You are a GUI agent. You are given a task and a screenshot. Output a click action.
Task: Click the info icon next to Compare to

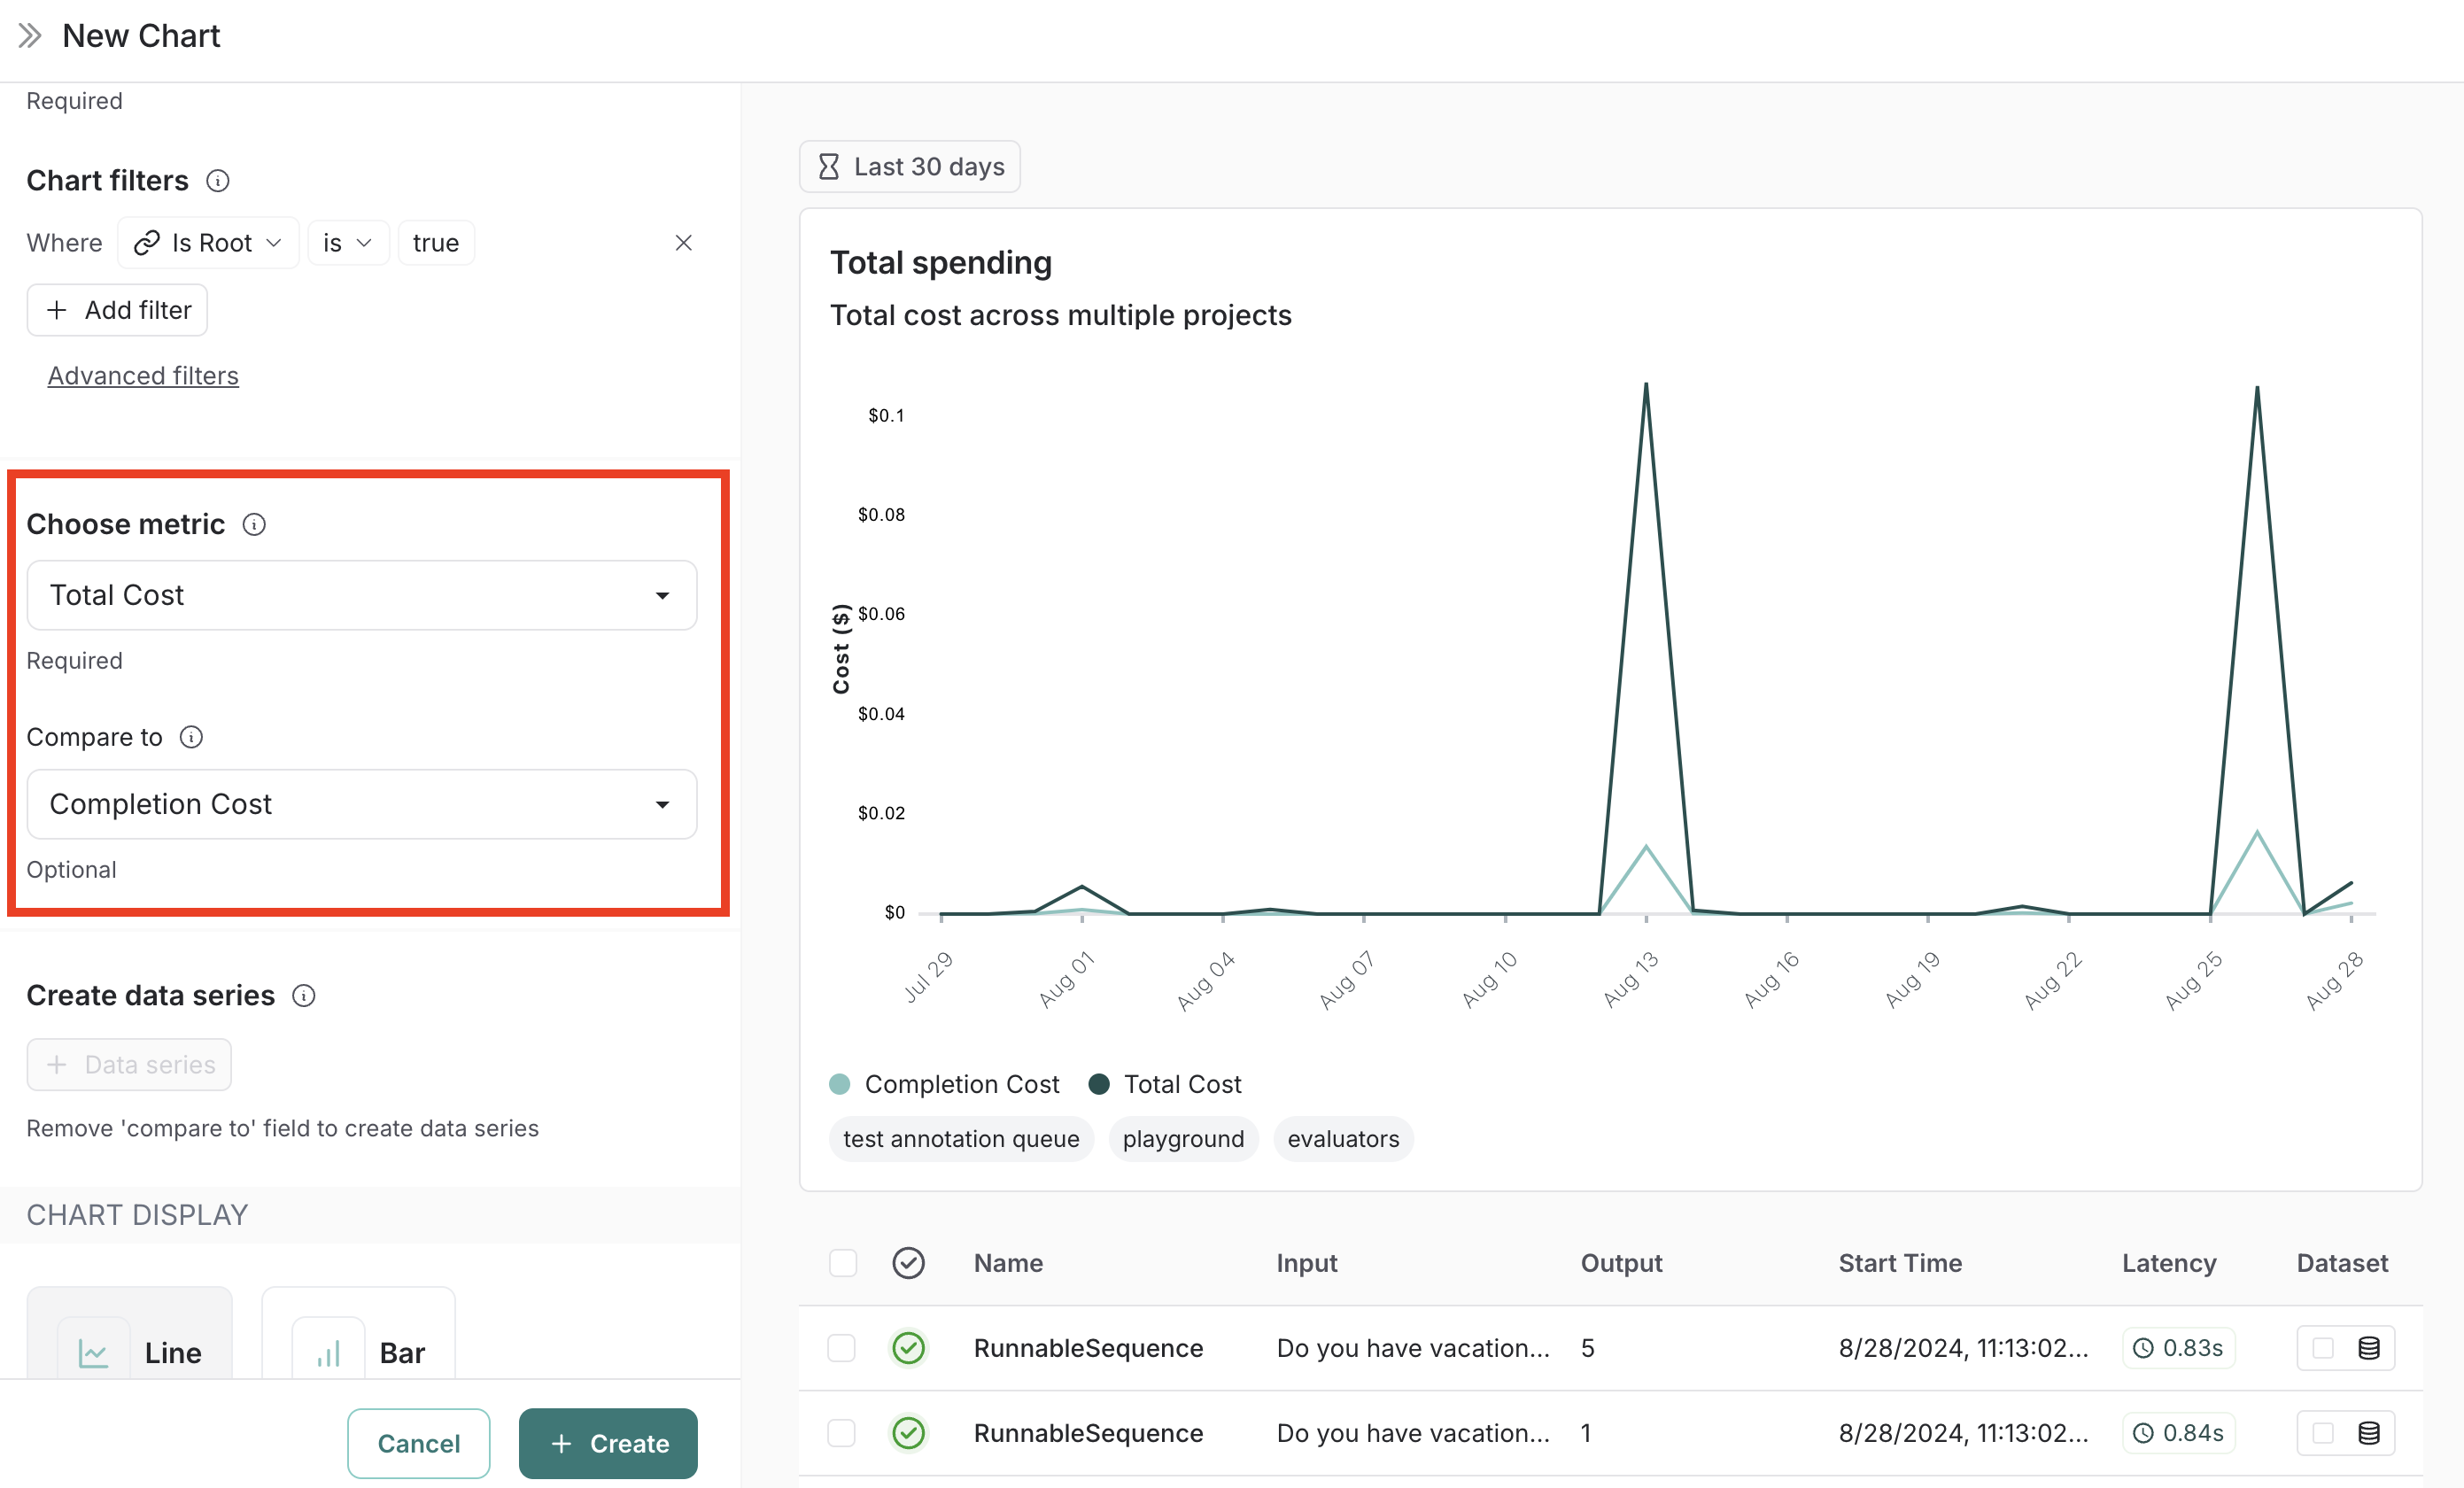pyautogui.click(x=192, y=737)
